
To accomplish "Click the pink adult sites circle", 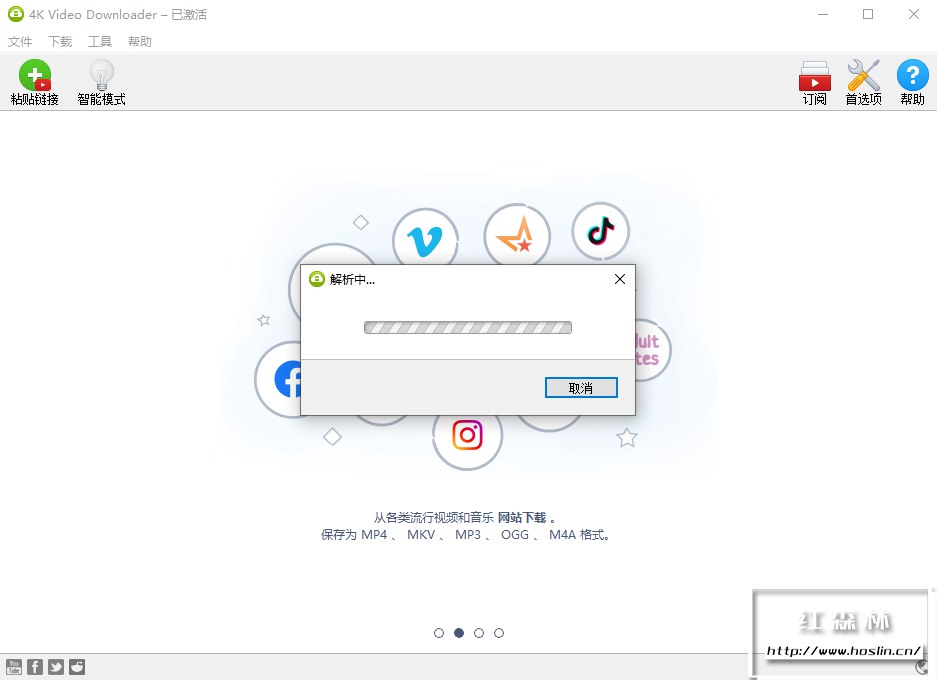I will 653,350.
